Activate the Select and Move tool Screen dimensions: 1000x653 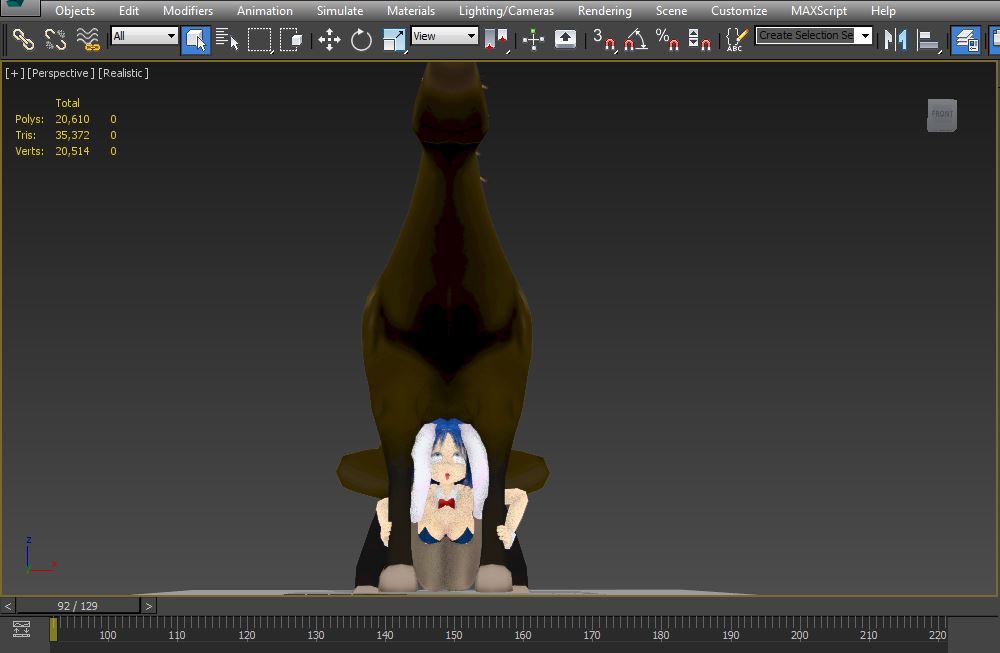point(329,40)
